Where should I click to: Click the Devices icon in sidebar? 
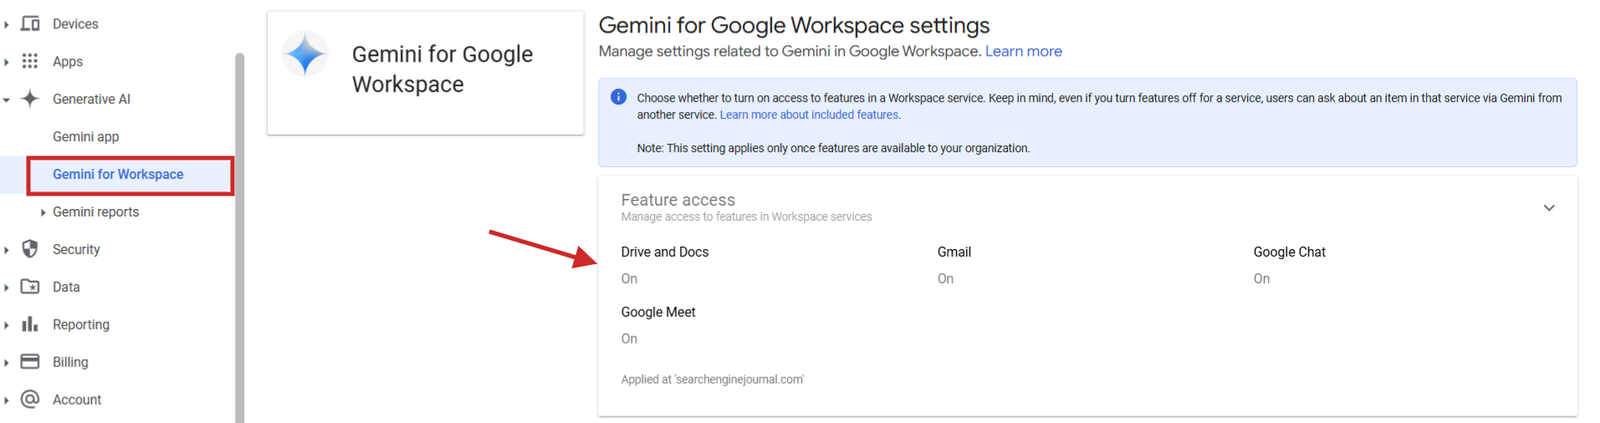pyautogui.click(x=30, y=23)
